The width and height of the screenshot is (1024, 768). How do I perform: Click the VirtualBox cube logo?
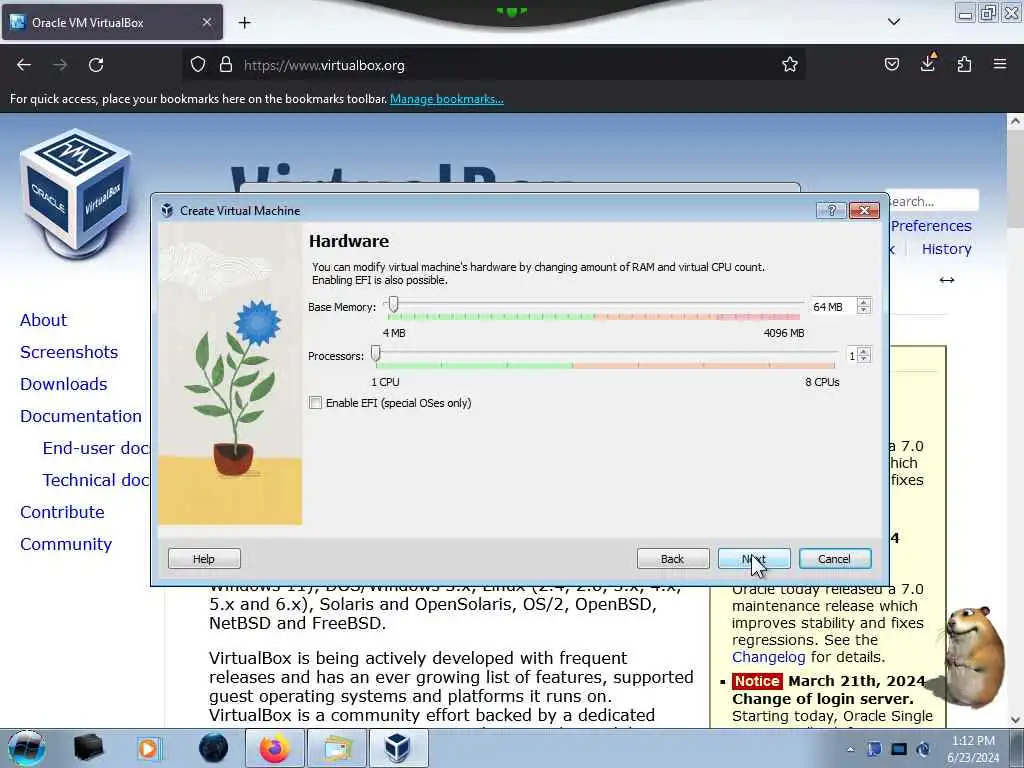(x=76, y=193)
